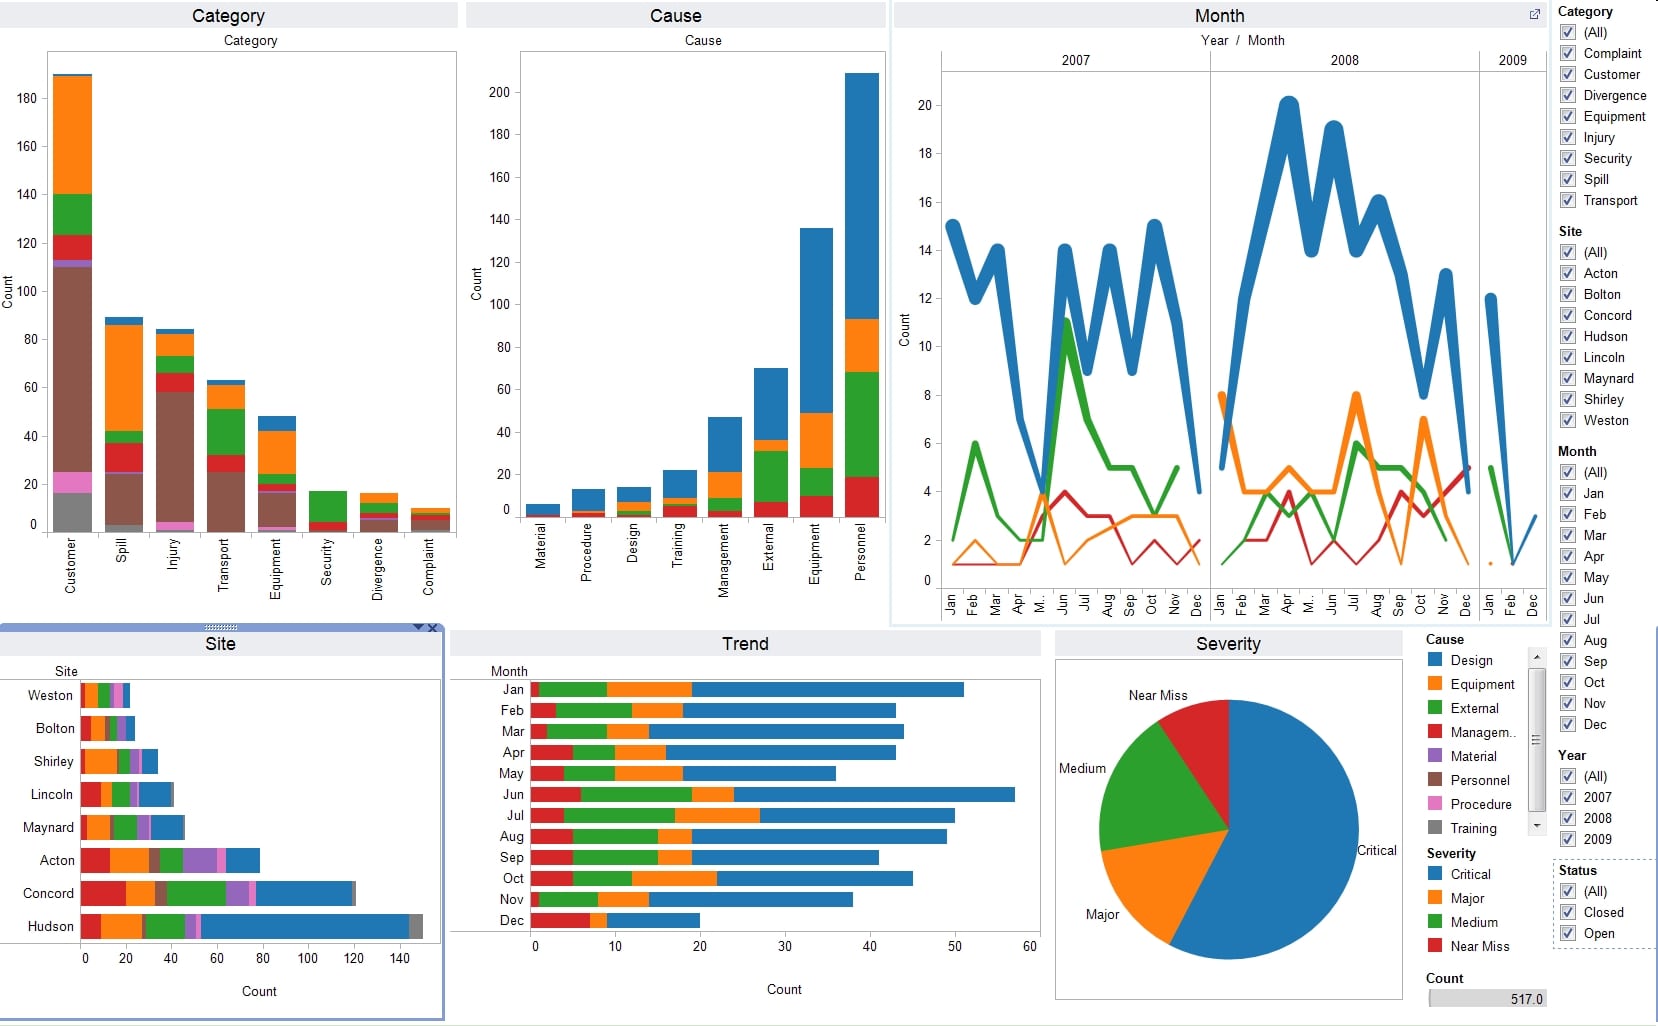Click the export icon on the Month panel header
The height and width of the screenshot is (1026, 1658).
pyautogui.click(x=1534, y=15)
